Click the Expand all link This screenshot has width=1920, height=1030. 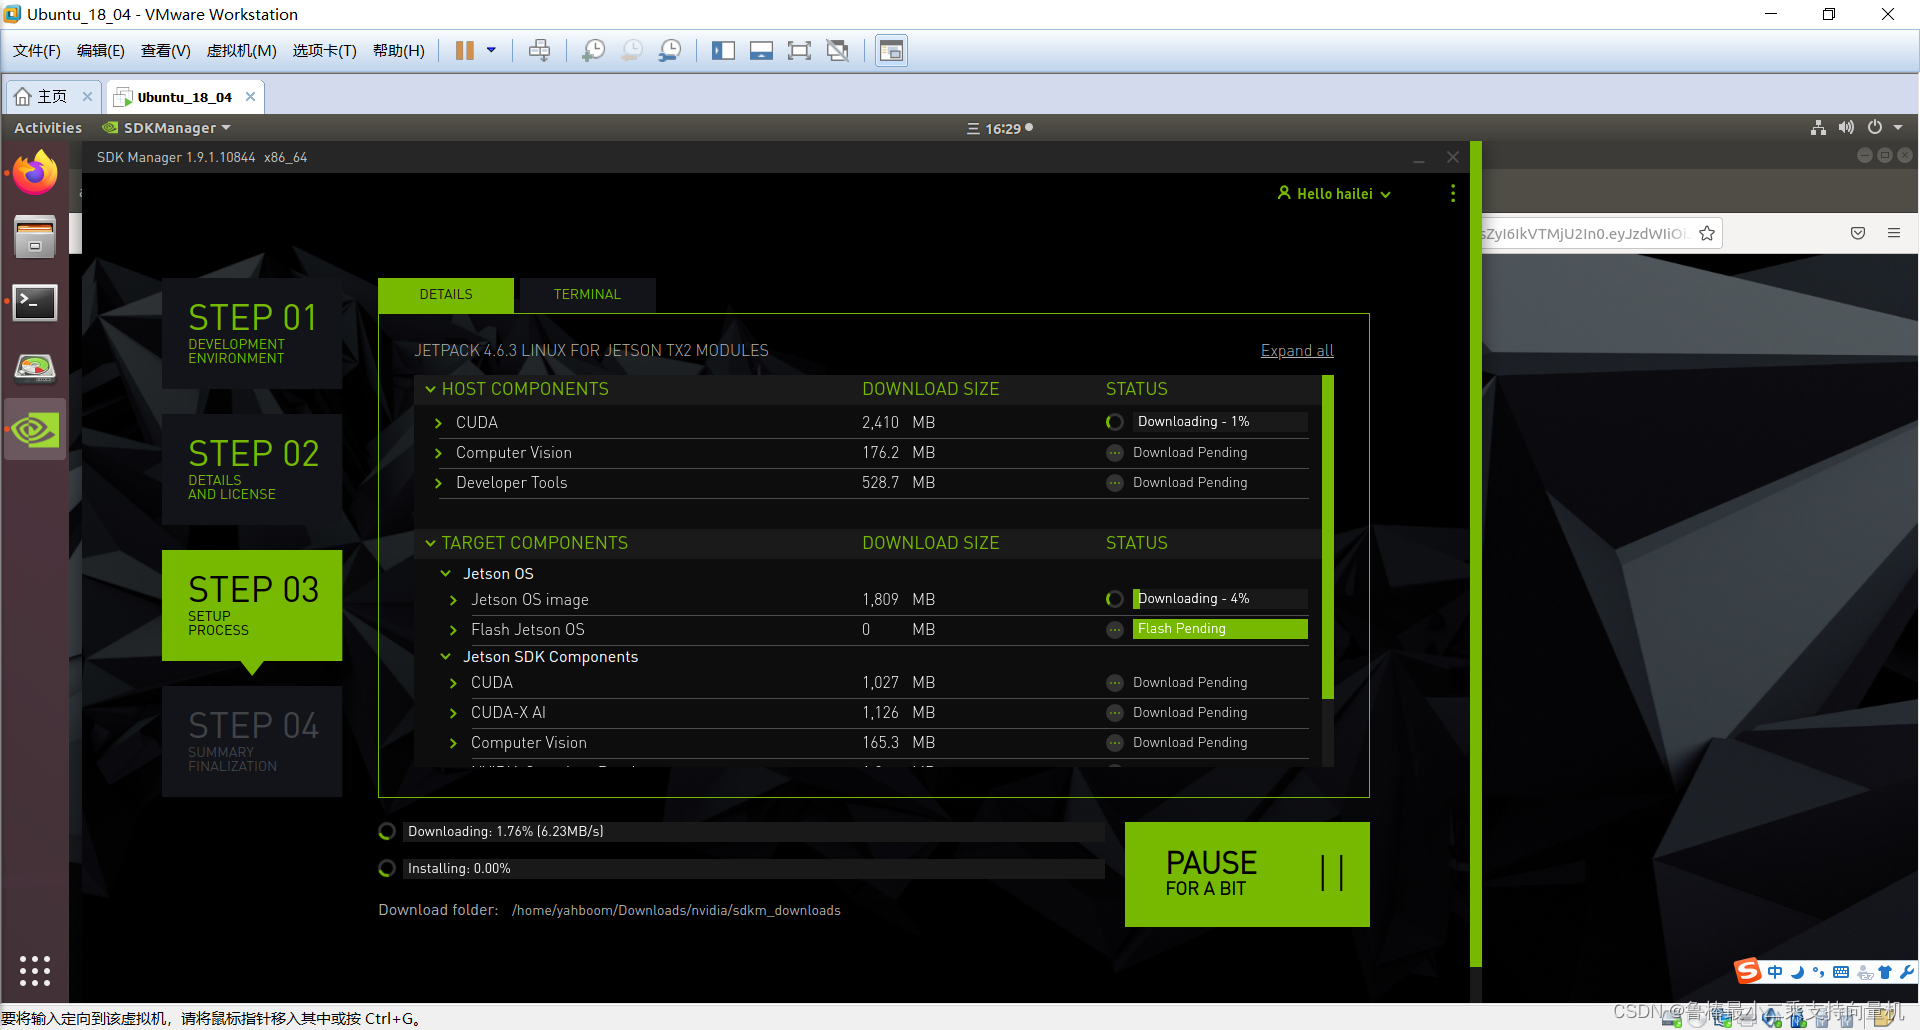coord(1297,351)
